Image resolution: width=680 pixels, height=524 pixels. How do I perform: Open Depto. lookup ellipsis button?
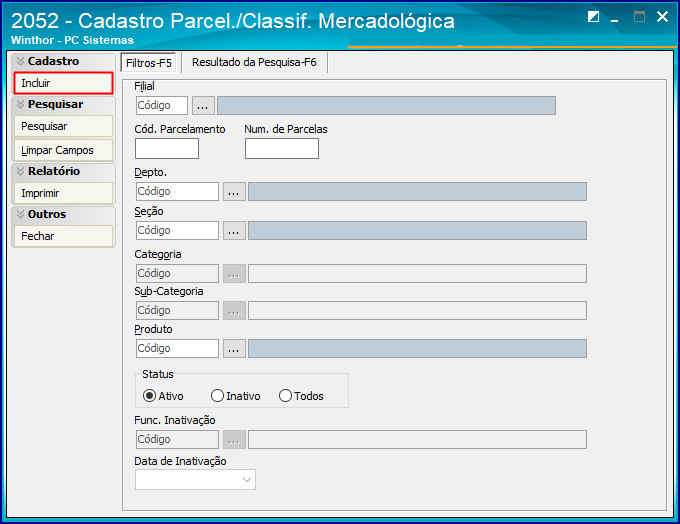234,192
